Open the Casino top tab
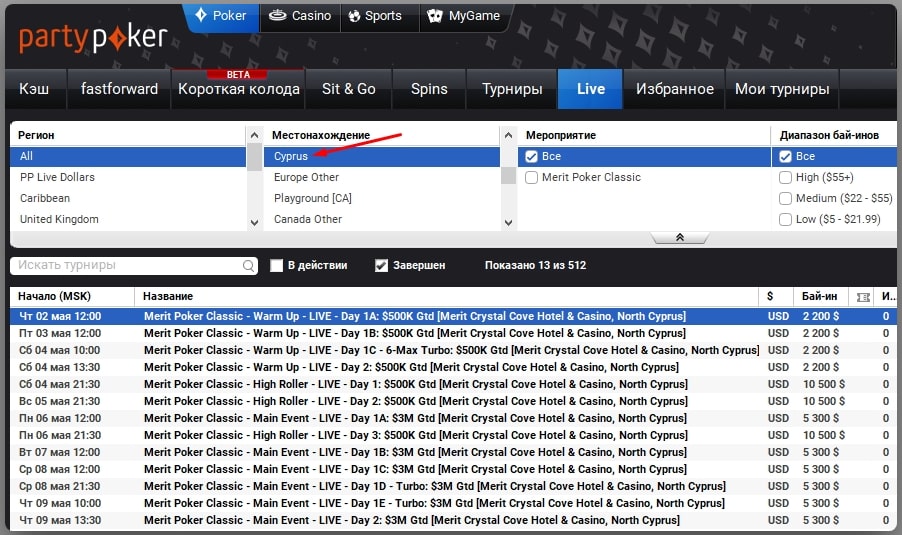 point(300,16)
